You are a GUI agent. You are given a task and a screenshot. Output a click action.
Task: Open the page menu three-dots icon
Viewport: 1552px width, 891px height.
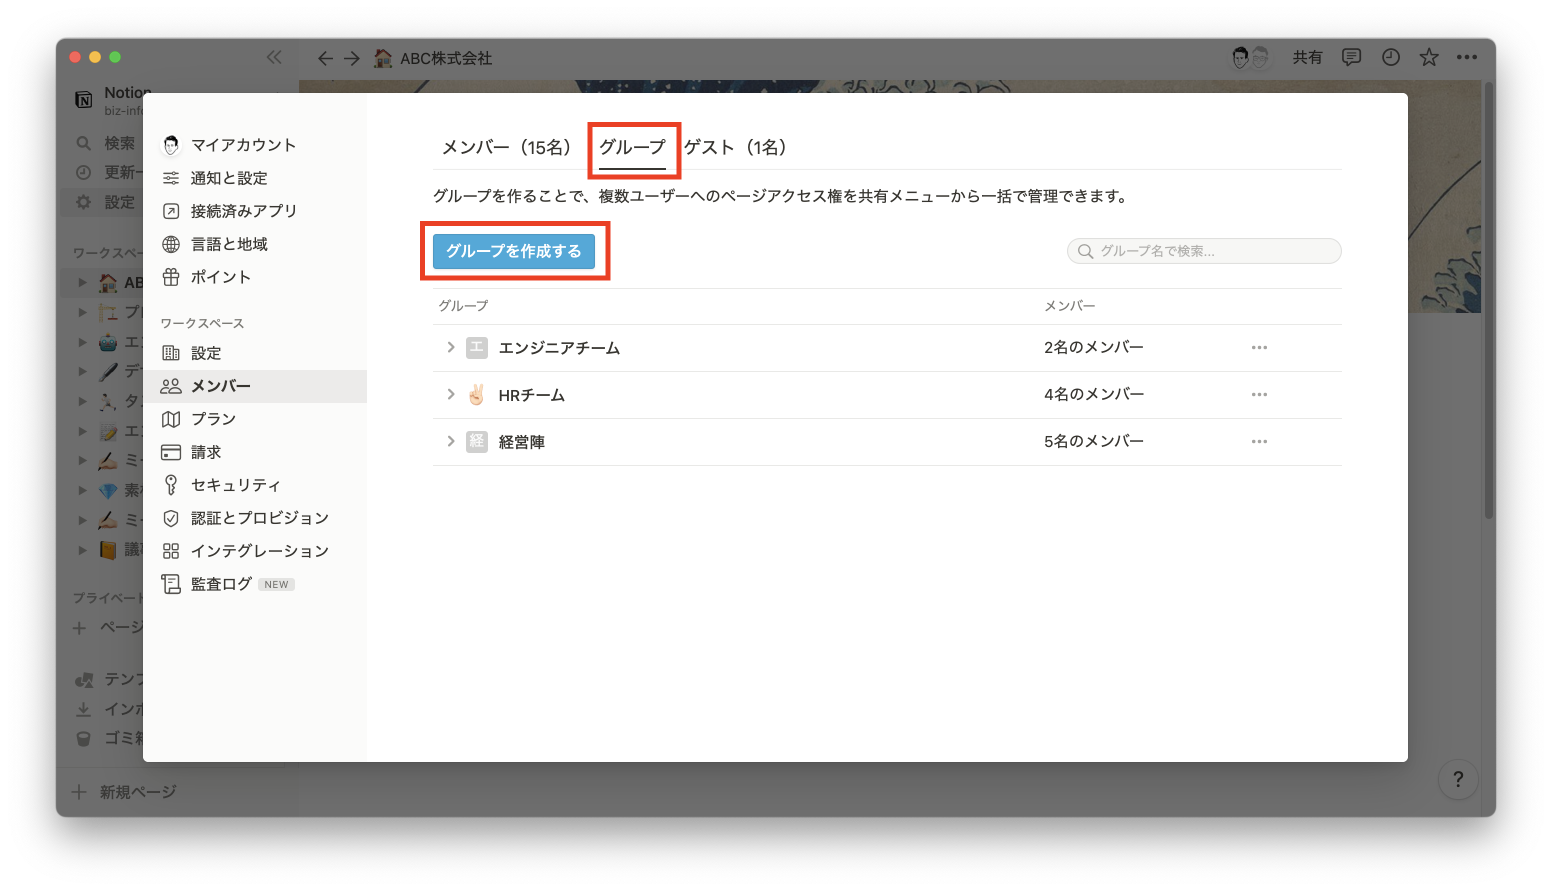[1467, 58]
